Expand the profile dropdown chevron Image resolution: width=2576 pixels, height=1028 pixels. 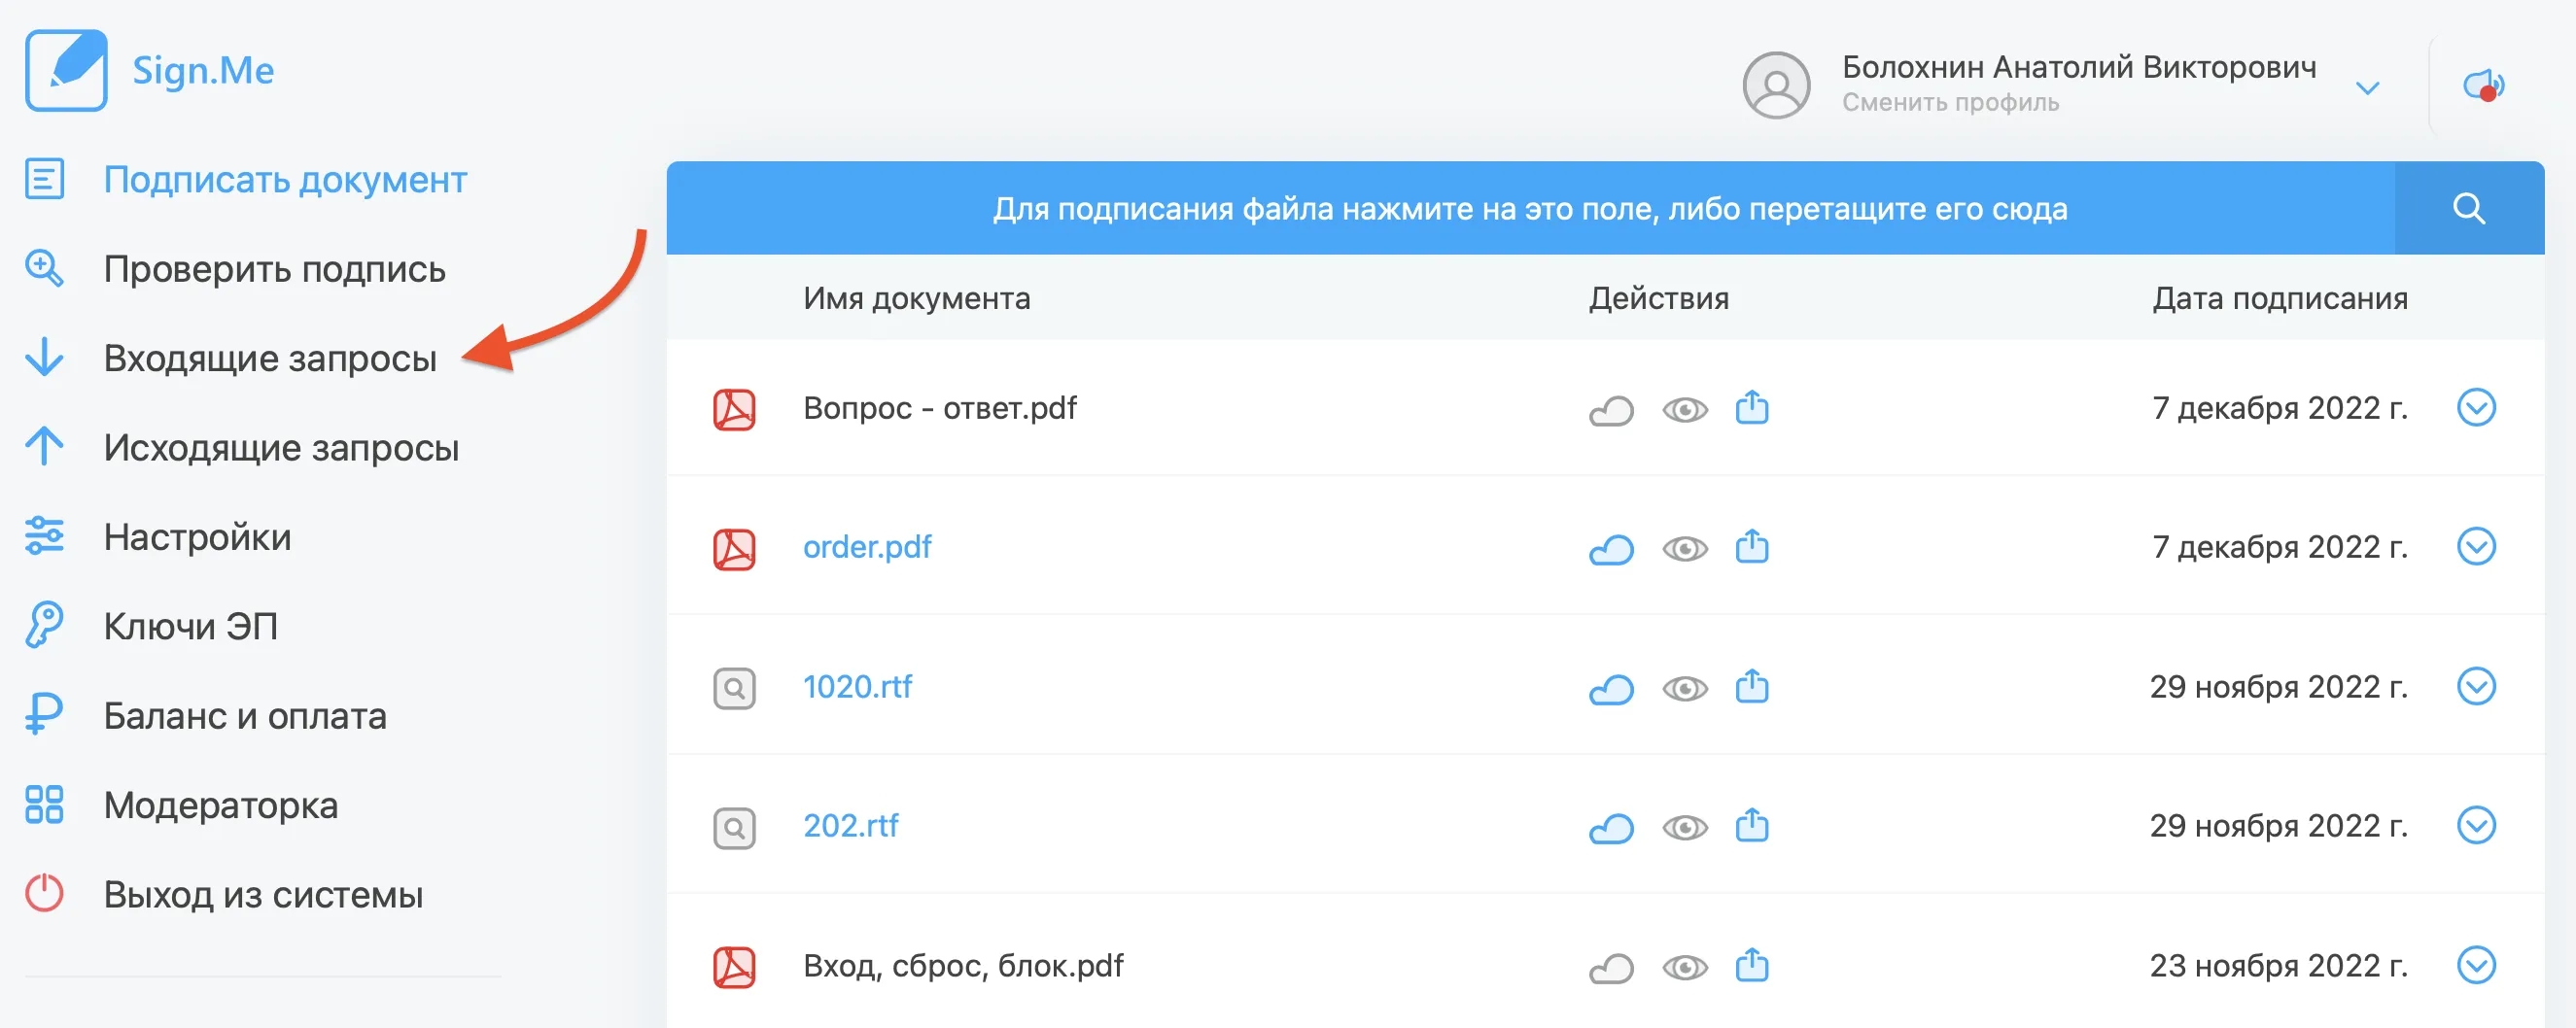[x=2367, y=88]
